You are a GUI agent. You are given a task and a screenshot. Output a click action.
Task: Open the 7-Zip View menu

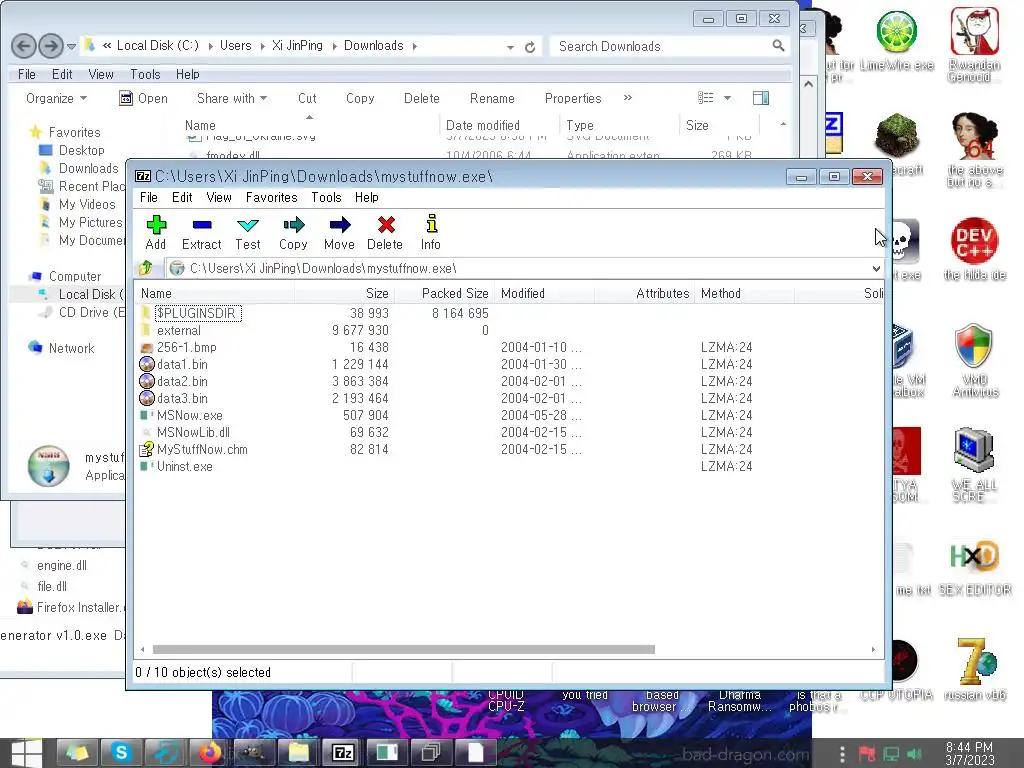[x=219, y=197]
